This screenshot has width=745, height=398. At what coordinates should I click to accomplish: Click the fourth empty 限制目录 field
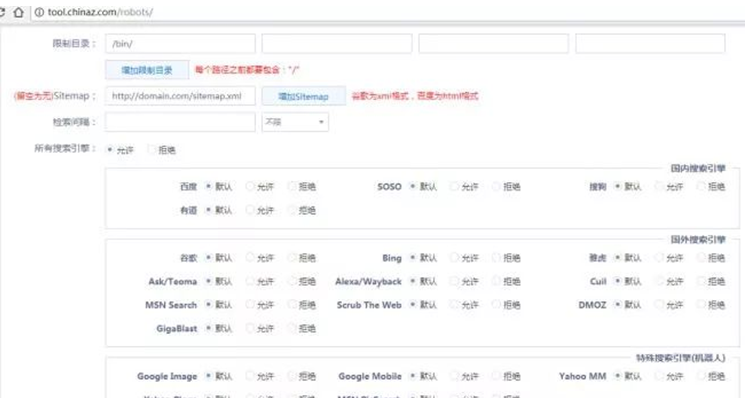click(650, 44)
